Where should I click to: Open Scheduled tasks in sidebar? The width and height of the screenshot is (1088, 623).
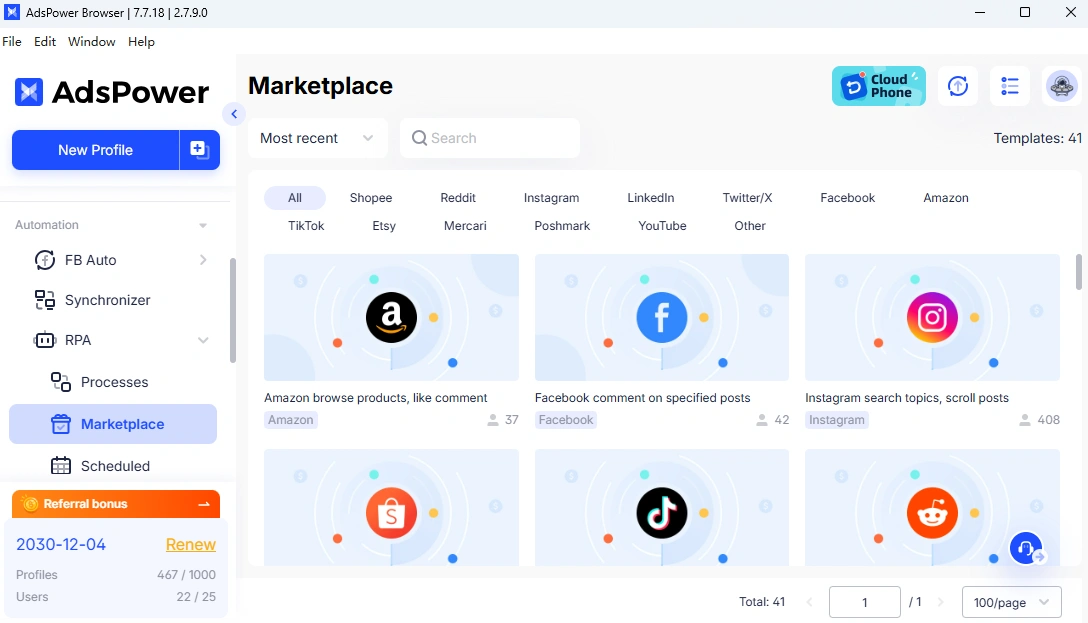115,466
